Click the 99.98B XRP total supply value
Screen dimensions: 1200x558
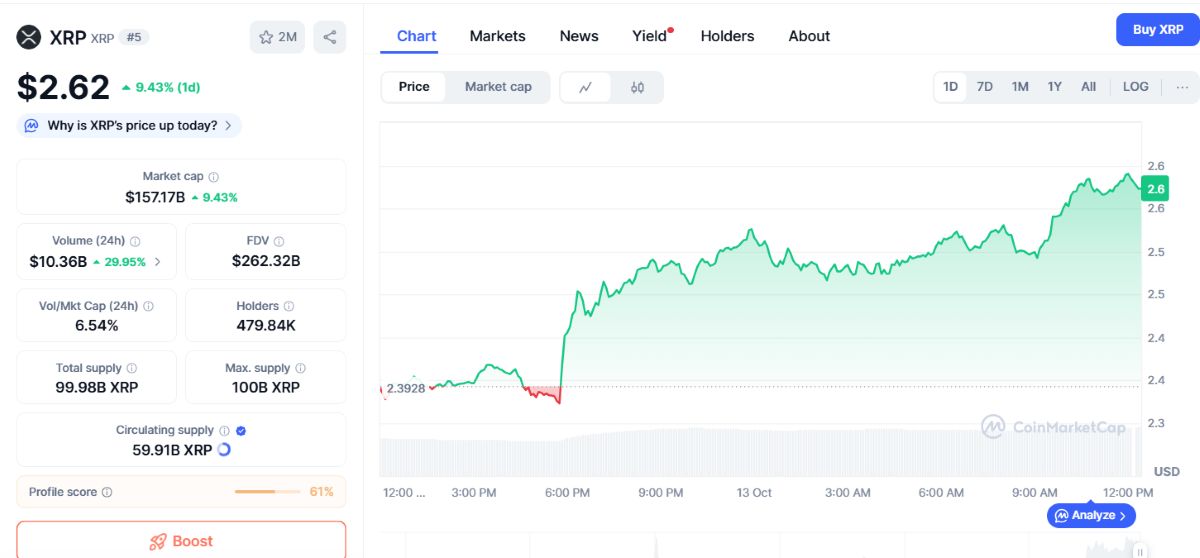(x=97, y=387)
